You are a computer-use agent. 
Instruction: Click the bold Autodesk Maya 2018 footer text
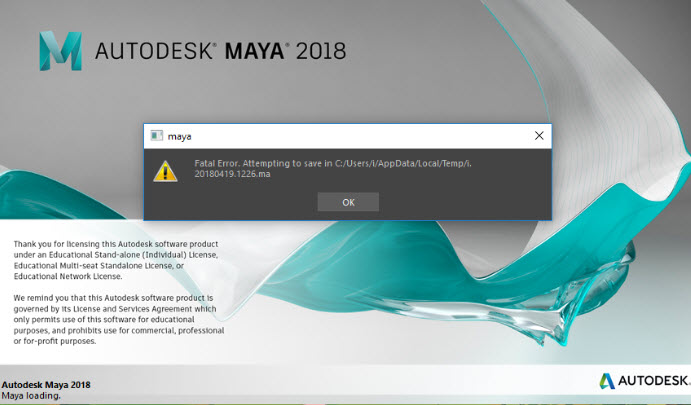point(46,385)
